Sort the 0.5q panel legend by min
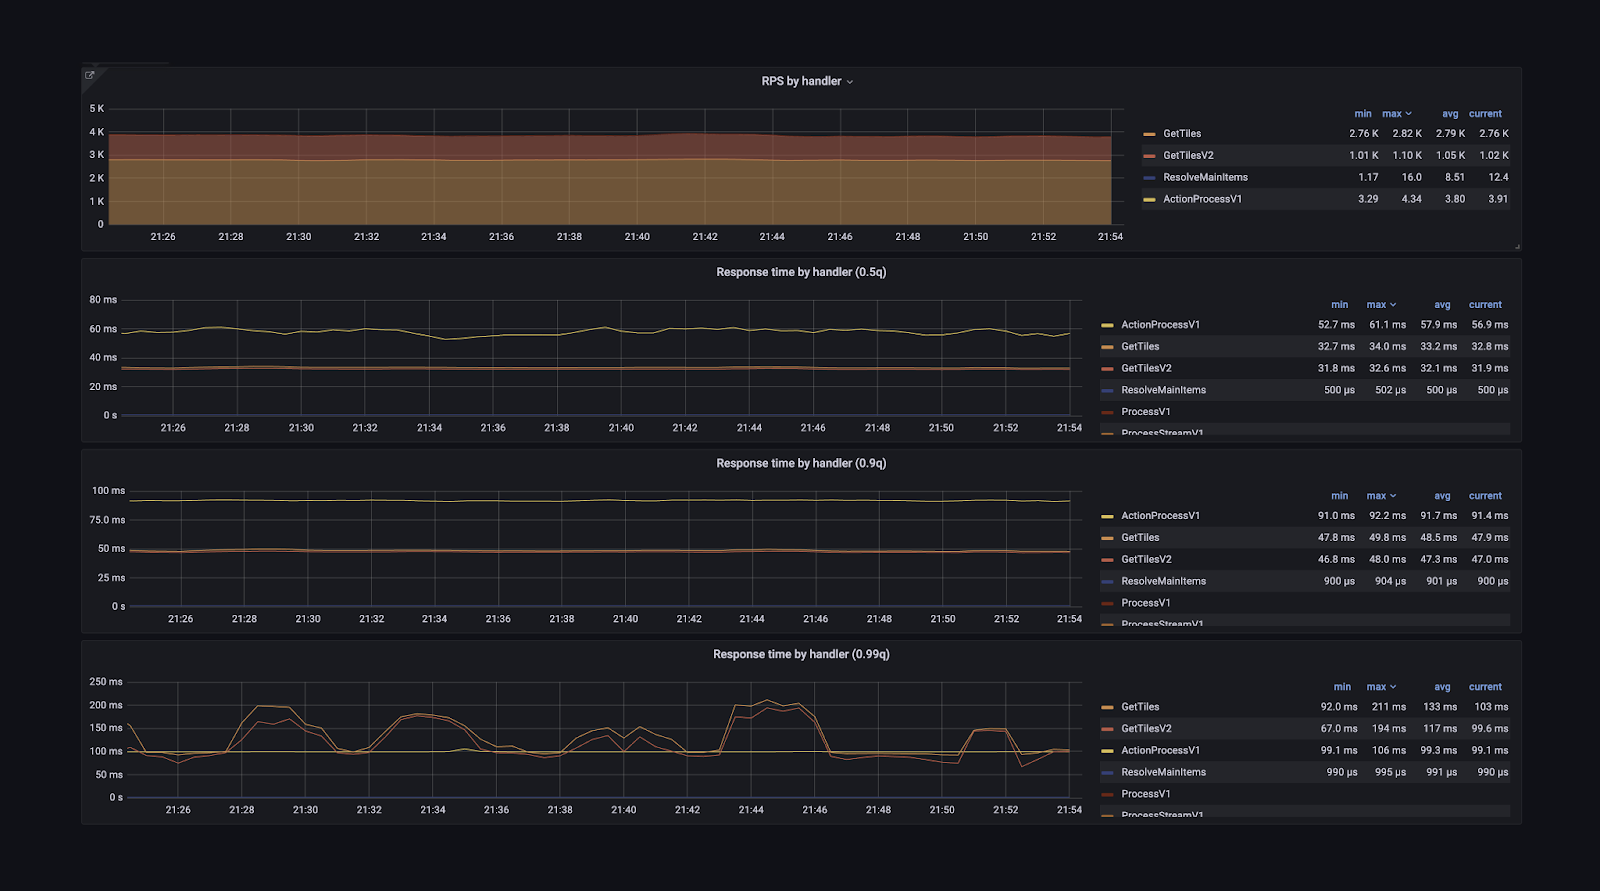This screenshot has height=891, width=1600. tap(1339, 305)
